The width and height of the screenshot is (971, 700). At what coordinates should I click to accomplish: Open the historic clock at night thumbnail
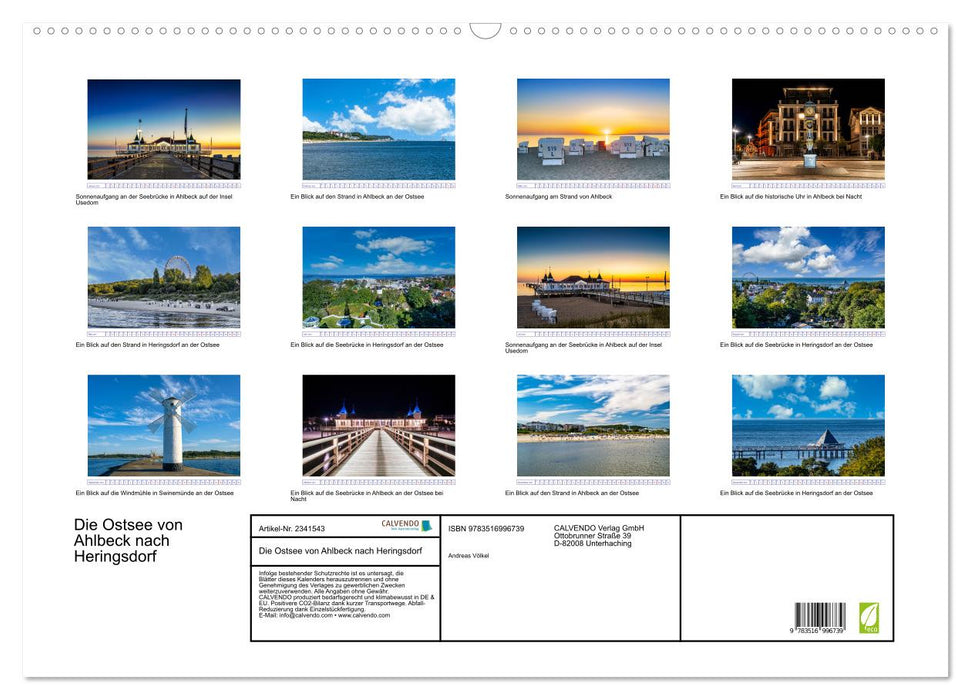(808, 129)
